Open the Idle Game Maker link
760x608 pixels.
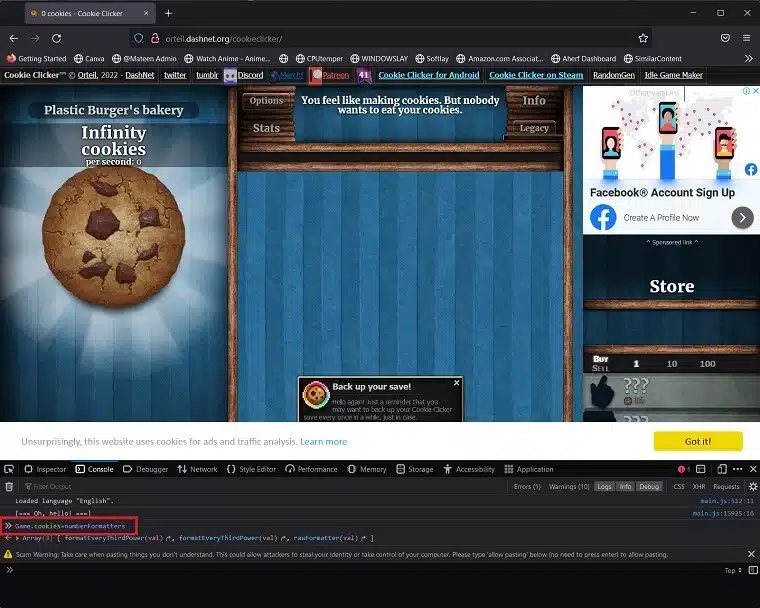pos(673,75)
